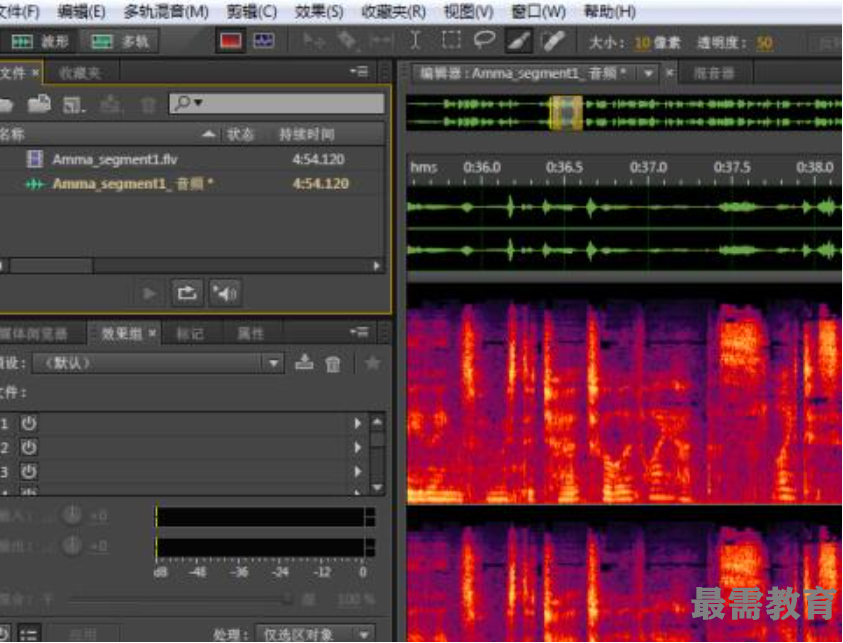Click the preview Play button in Files panel

click(x=149, y=294)
